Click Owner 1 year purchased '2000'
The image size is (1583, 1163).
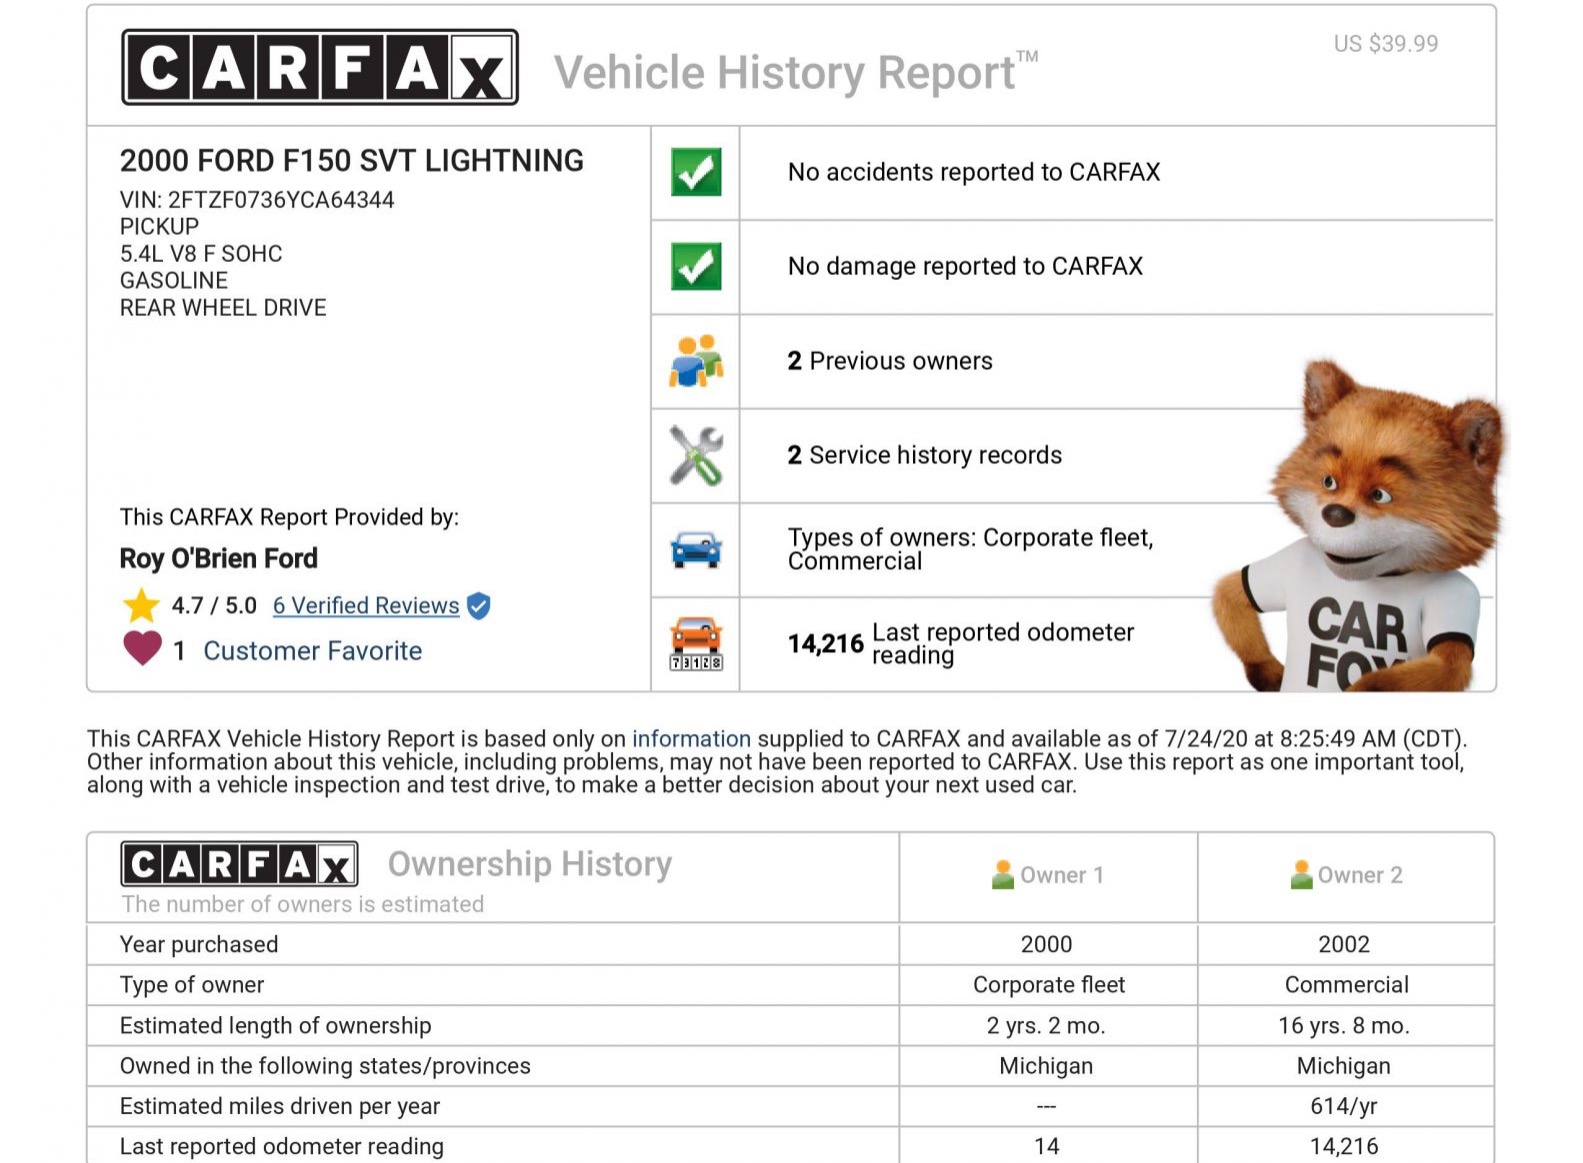coord(1047,945)
